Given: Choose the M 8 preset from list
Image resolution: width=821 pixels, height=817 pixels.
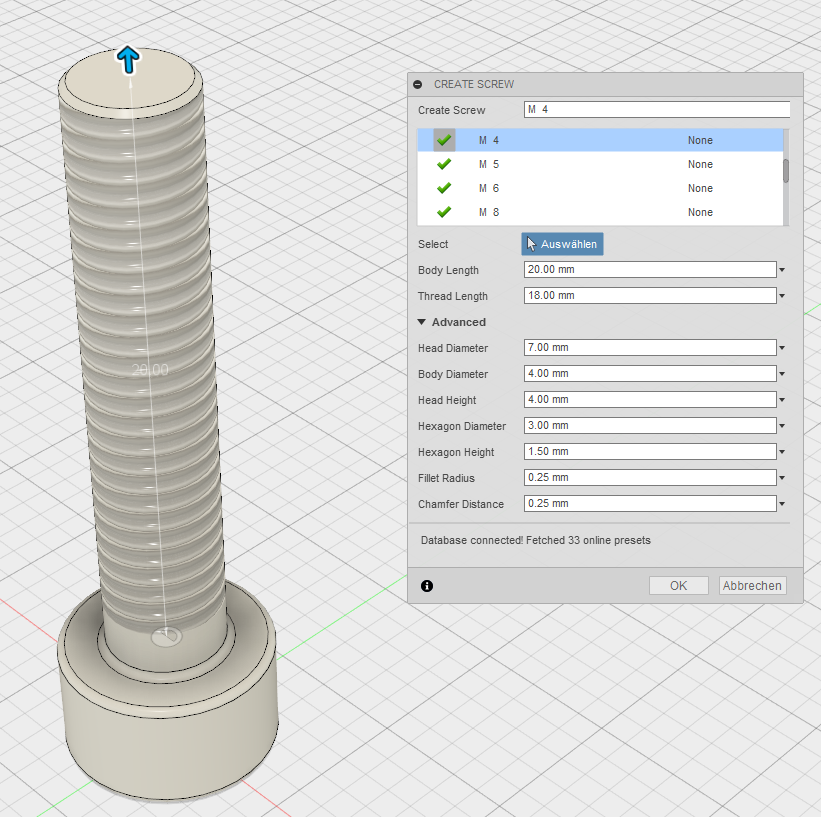Looking at the screenshot, I should tap(598, 212).
